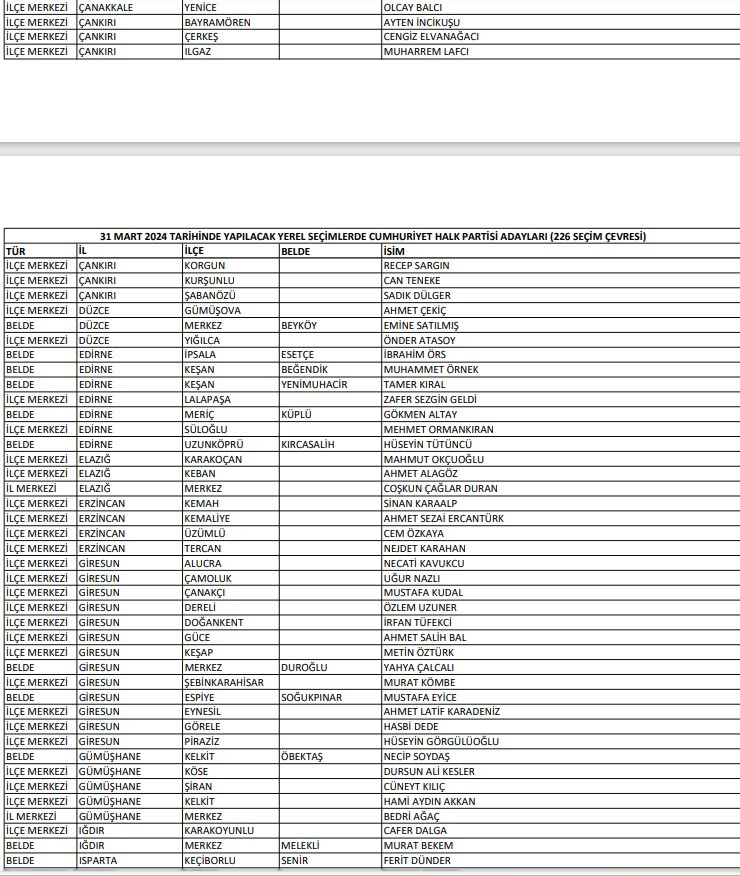This screenshot has width=740, height=876.
Task: Click the district cell GÜMÜŞOVA
Action: pyautogui.click(x=212, y=311)
